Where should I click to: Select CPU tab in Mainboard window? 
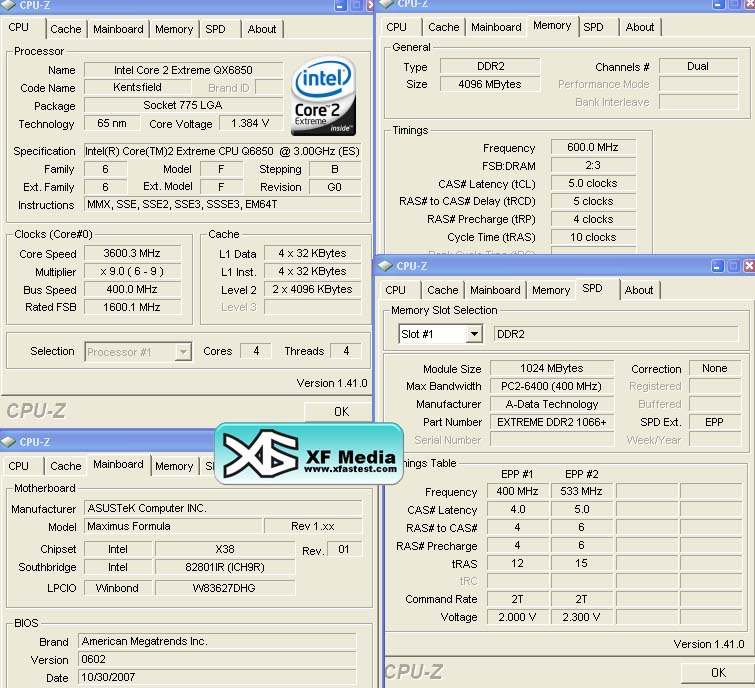[x=19, y=466]
